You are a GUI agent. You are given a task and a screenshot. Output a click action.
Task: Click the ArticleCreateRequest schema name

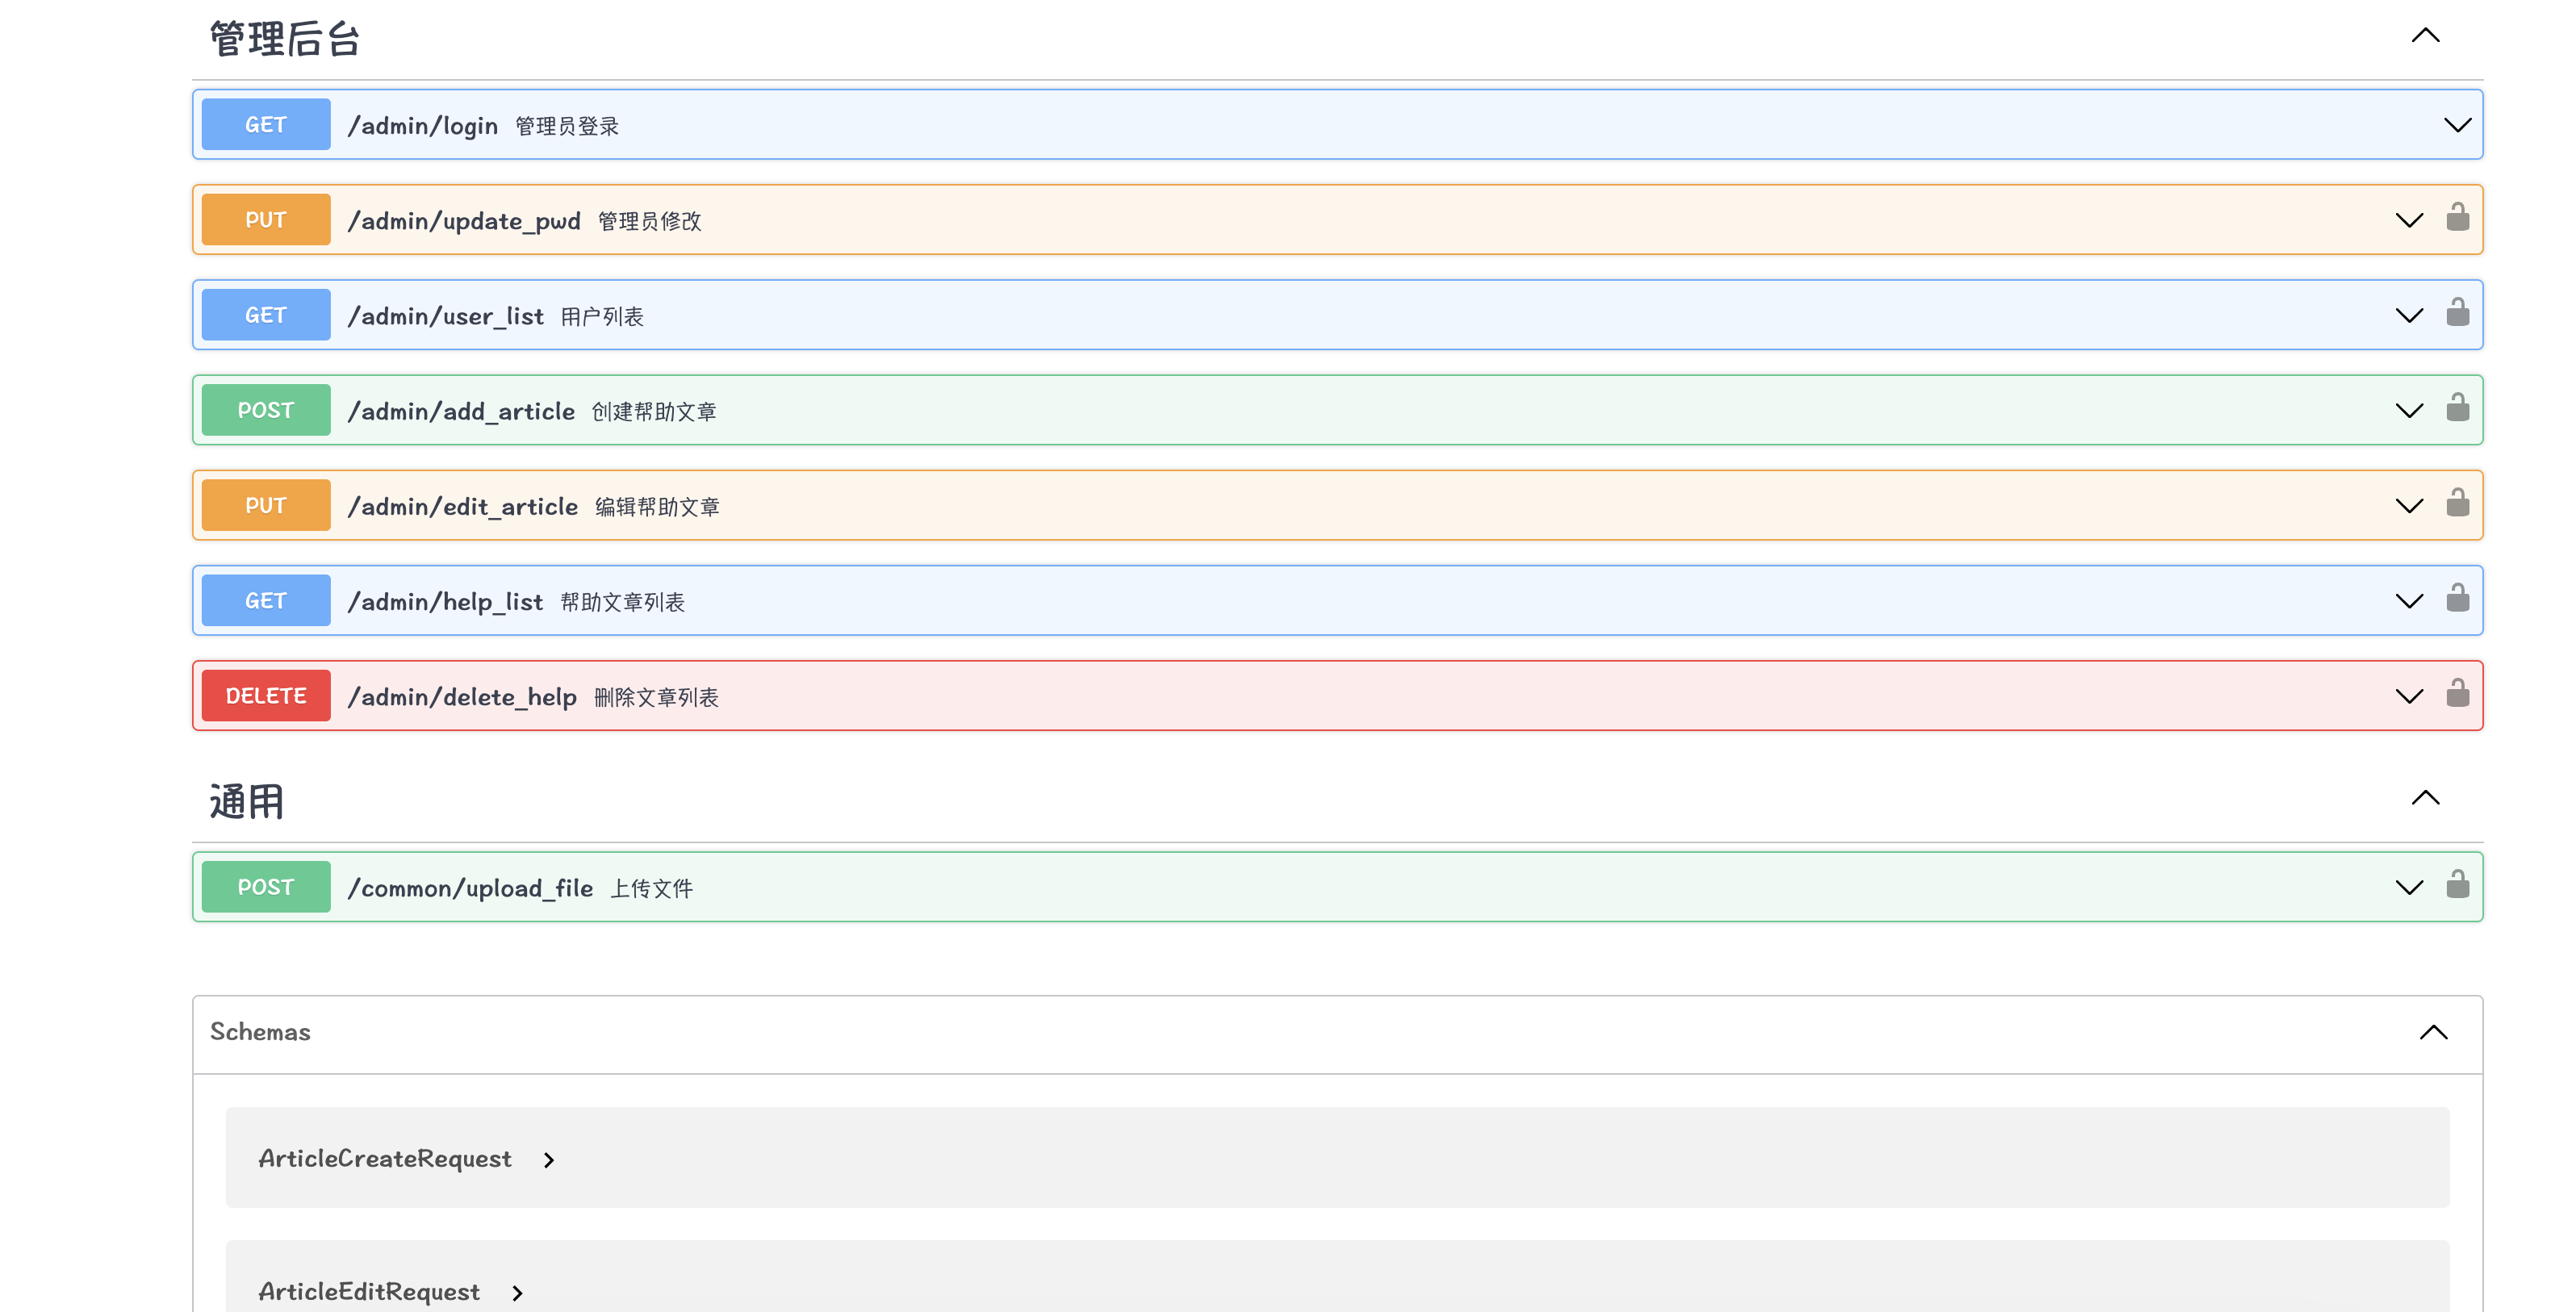point(385,1158)
